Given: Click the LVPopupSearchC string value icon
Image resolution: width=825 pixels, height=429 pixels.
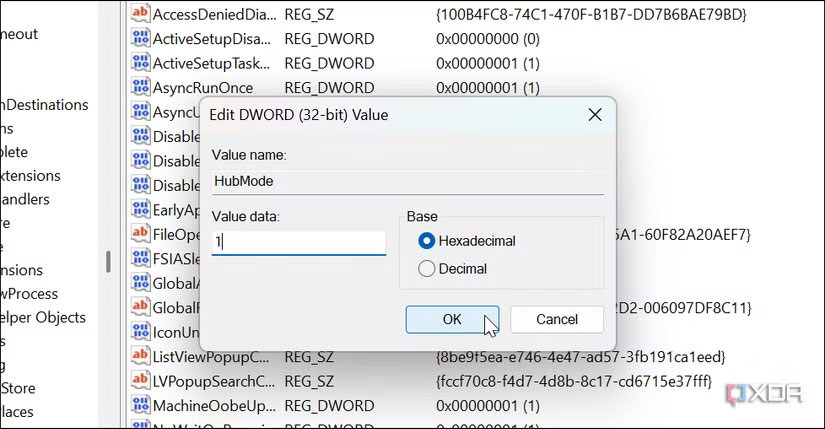Looking at the screenshot, I should coord(140,381).
